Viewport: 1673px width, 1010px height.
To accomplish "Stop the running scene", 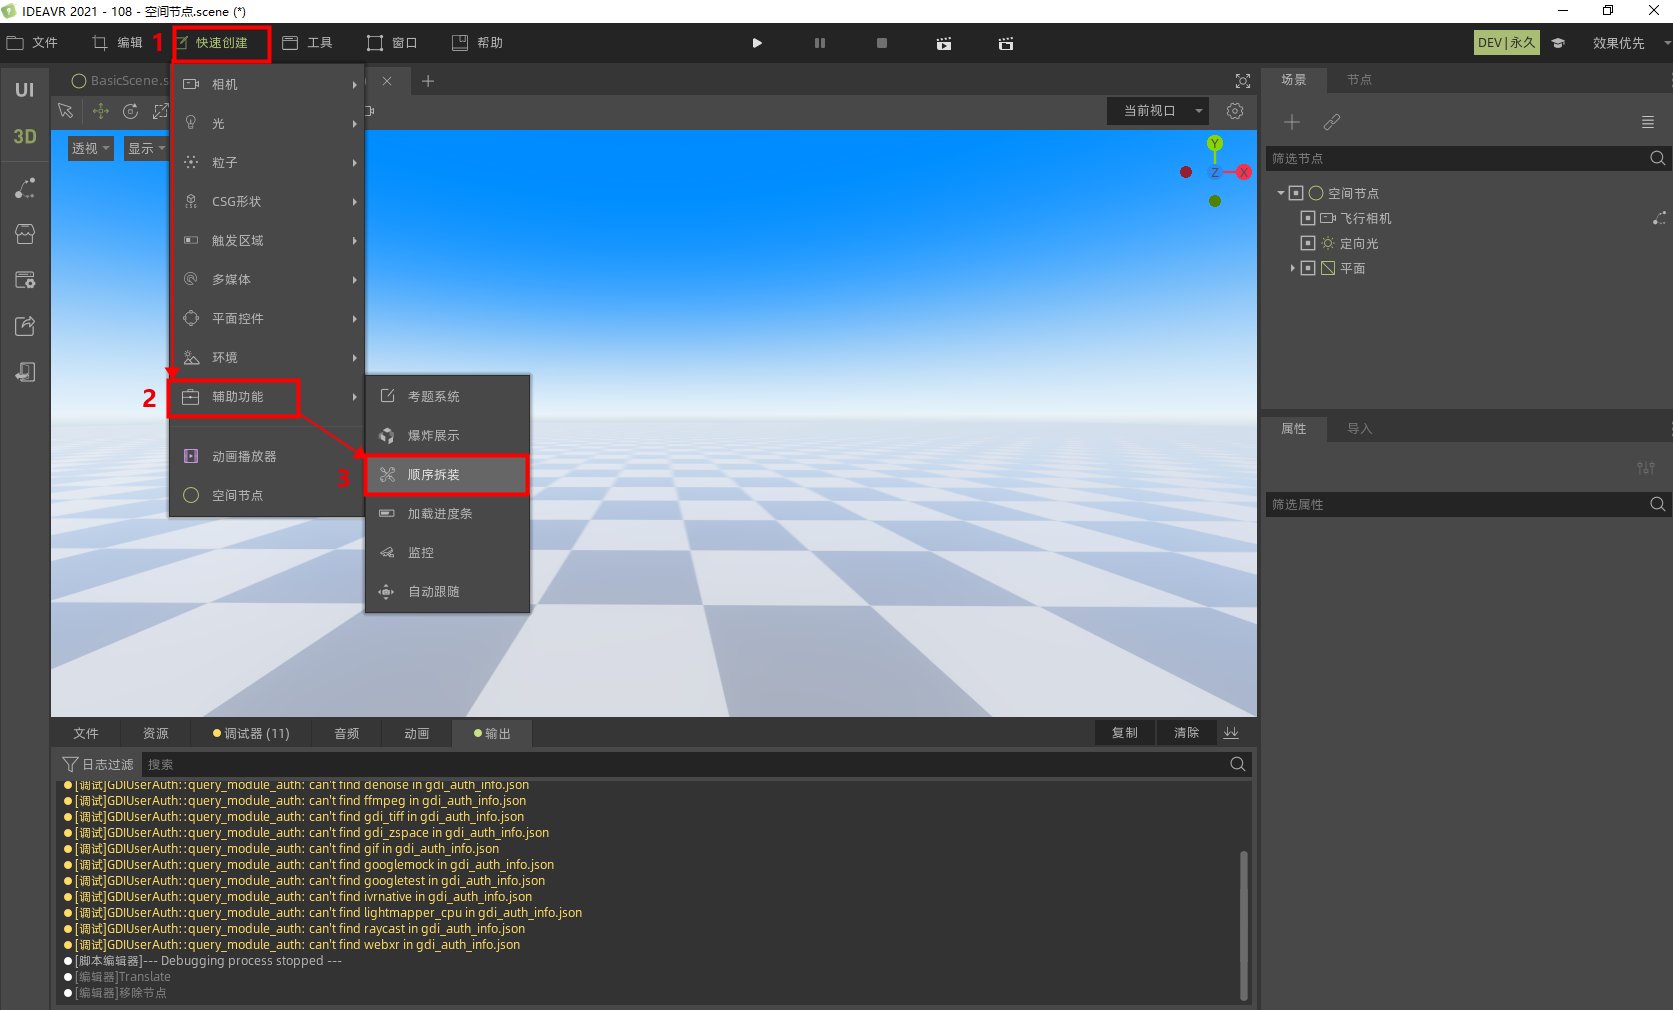I will pyautogui.click(x=881, y=43).
